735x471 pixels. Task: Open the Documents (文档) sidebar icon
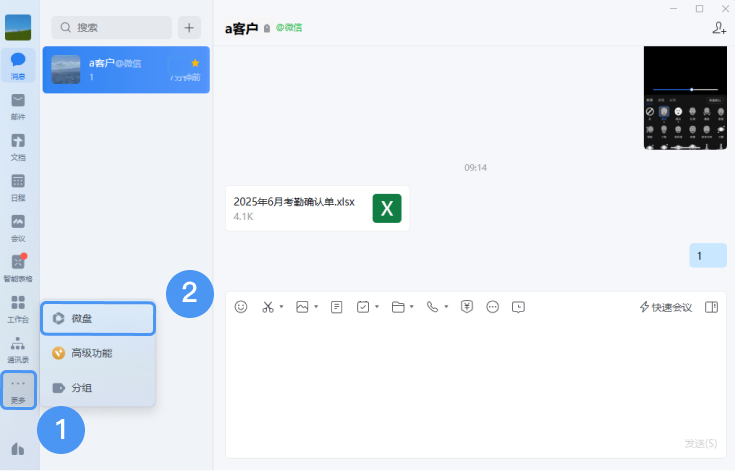pyautogui.click(x=18, y=147)
